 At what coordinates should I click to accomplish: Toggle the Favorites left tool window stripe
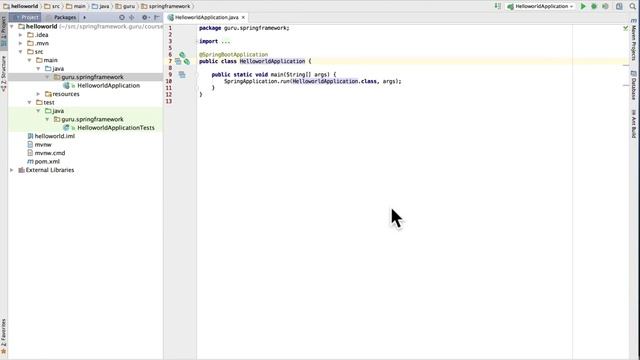[x=4, y=336]
